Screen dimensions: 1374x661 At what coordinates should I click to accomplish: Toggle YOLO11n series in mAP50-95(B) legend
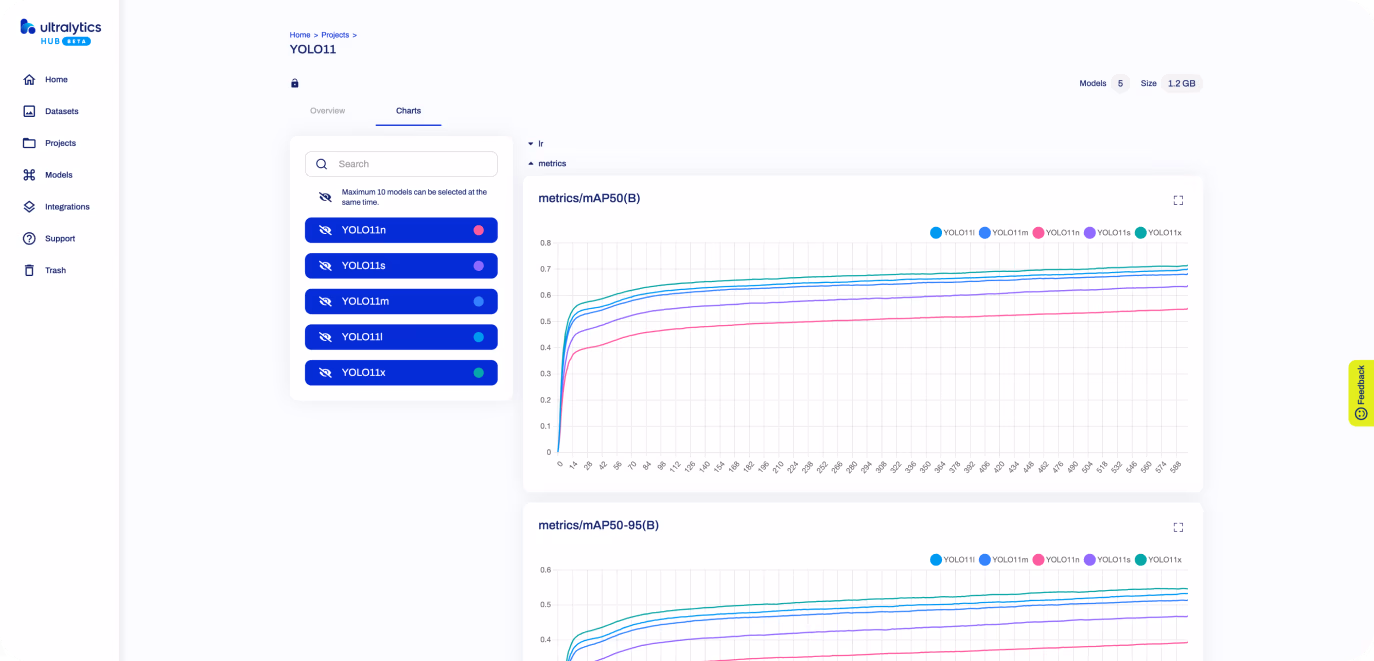[x=1056, y=560]
